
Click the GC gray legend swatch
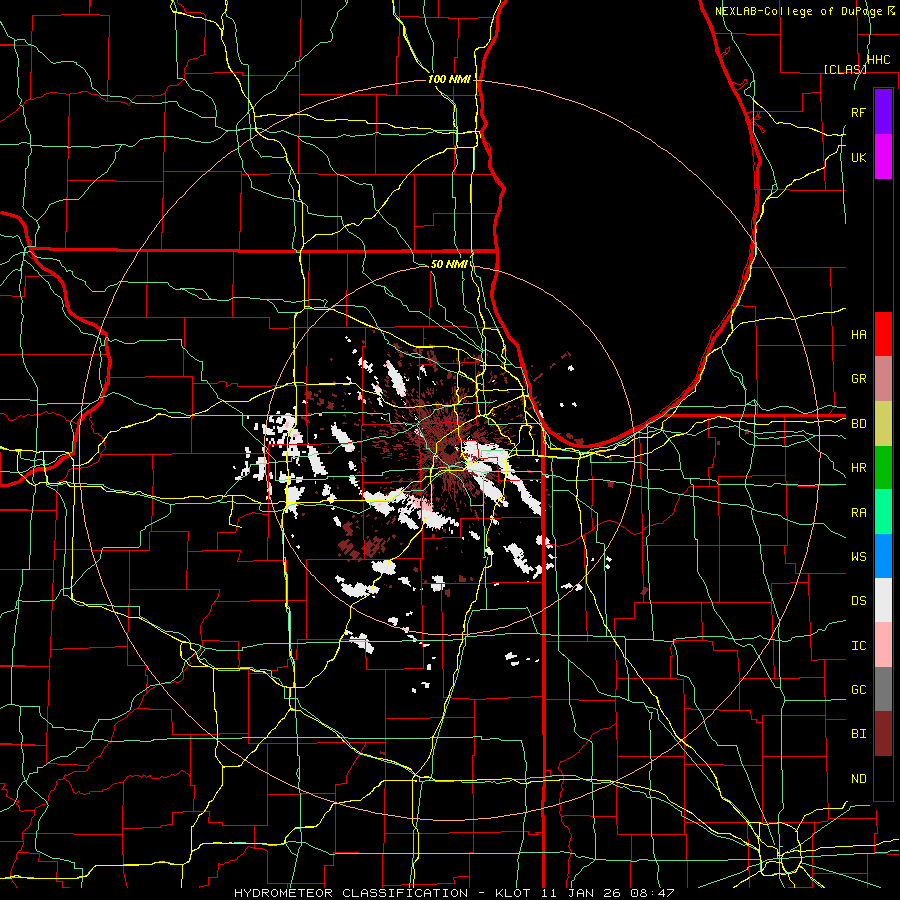[x=883, y=689]
